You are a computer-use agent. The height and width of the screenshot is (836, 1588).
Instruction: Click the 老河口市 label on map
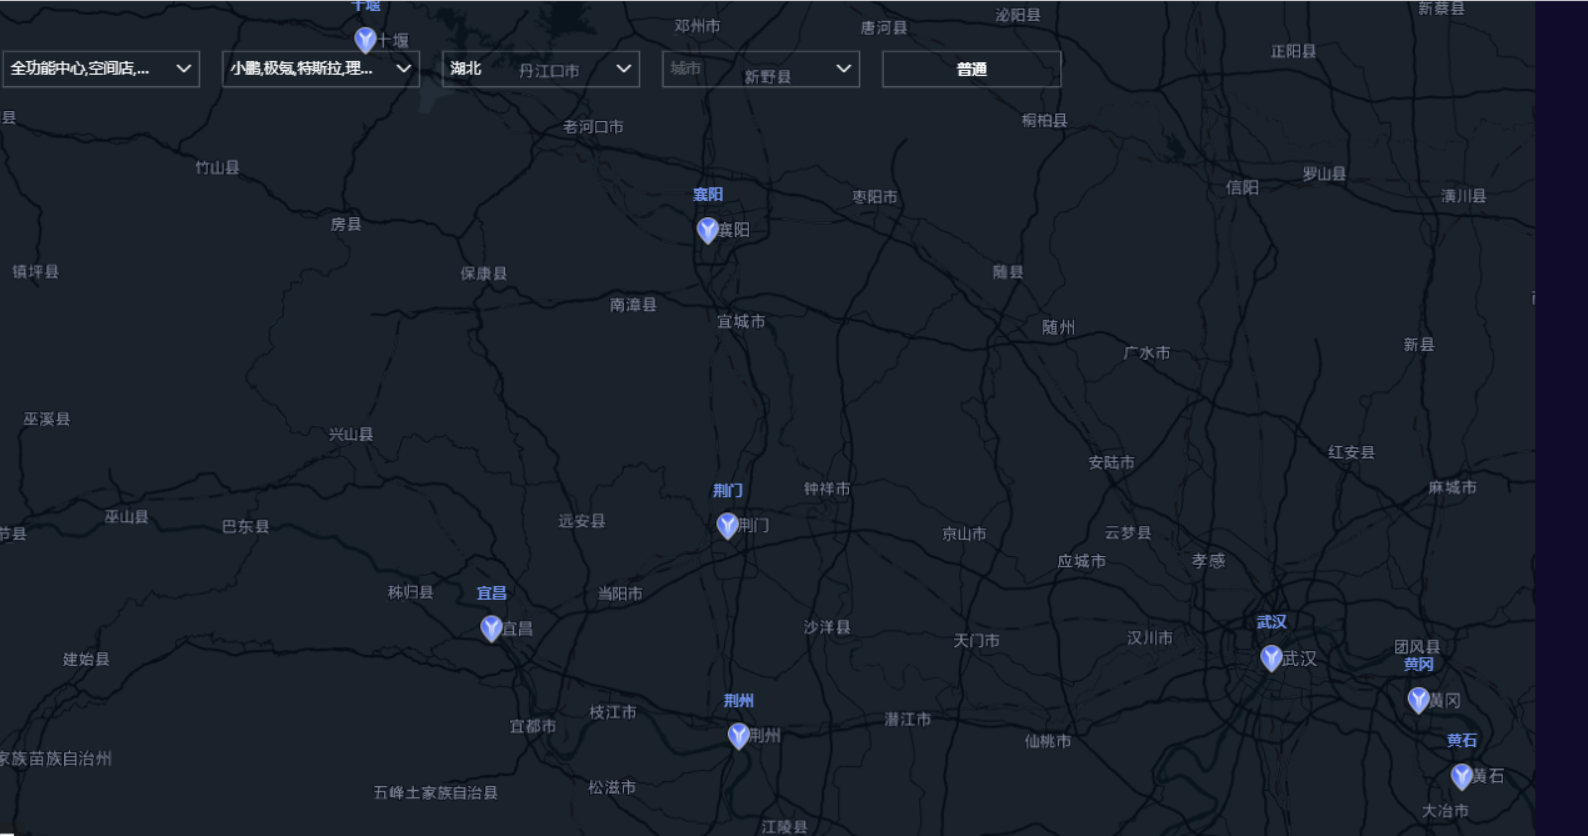593,127
